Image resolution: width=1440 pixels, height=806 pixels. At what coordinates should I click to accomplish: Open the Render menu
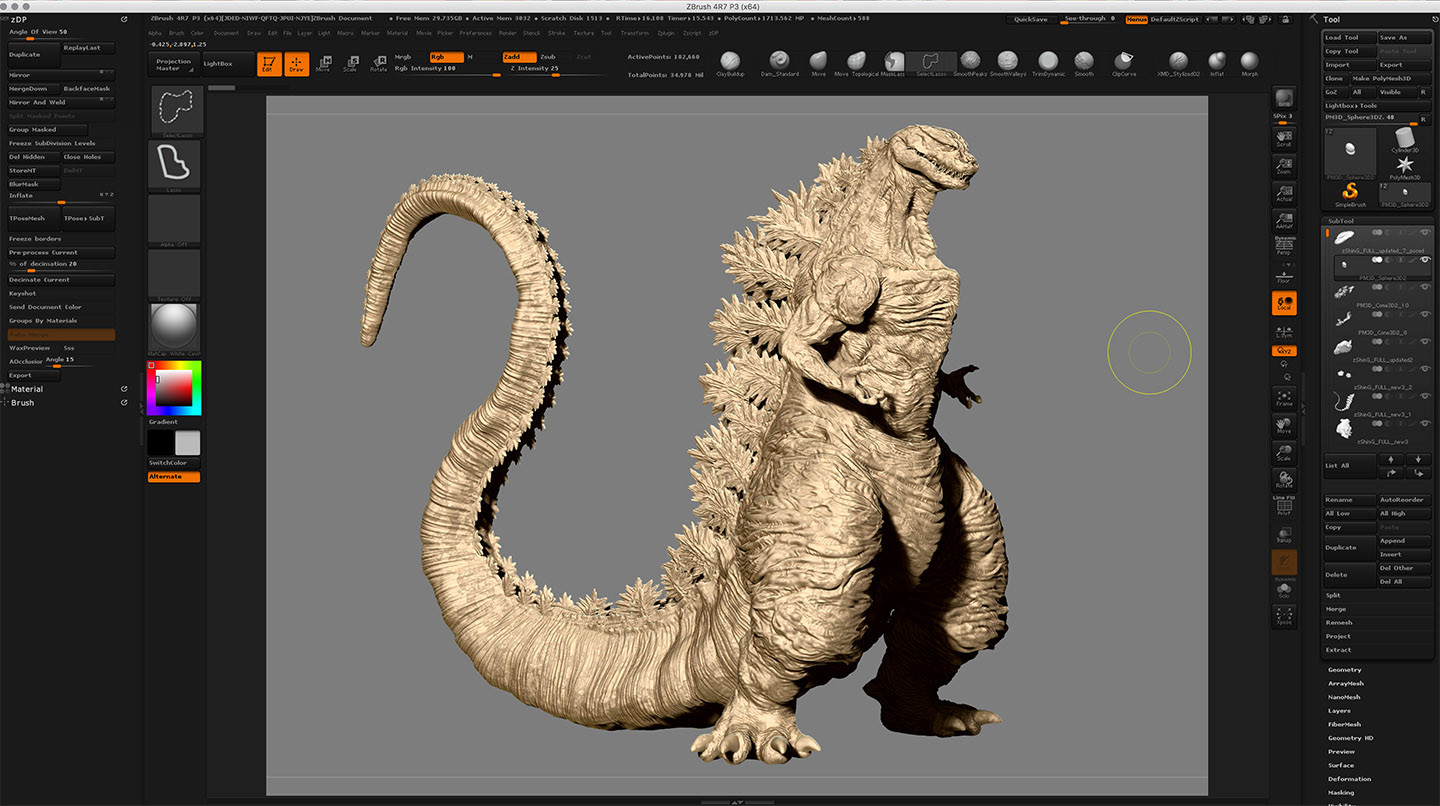[507, 33]
